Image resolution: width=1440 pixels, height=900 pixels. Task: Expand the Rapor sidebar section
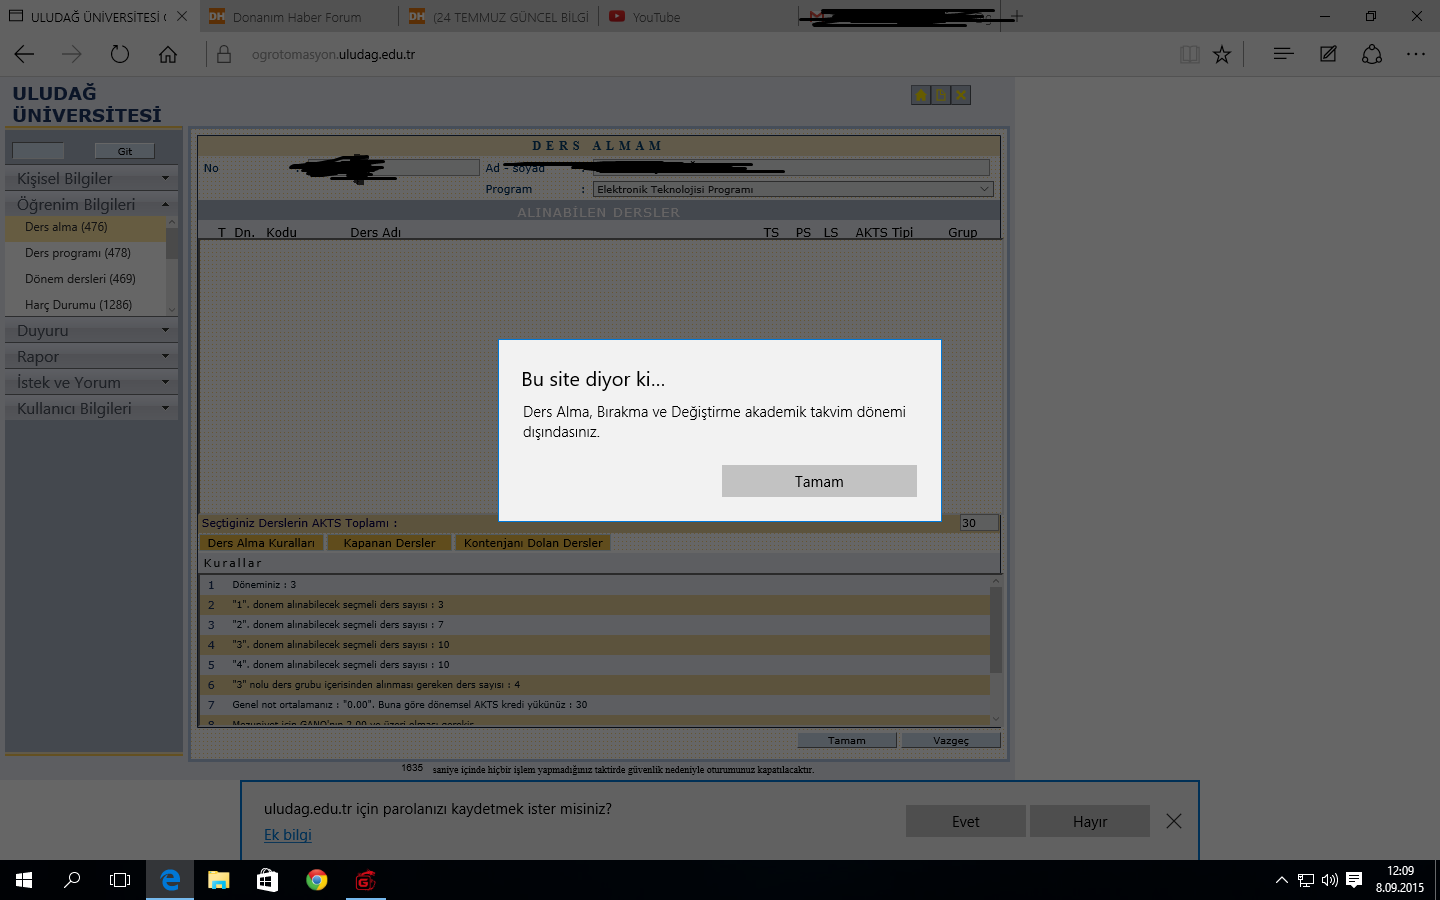click(x=92, y=356)
